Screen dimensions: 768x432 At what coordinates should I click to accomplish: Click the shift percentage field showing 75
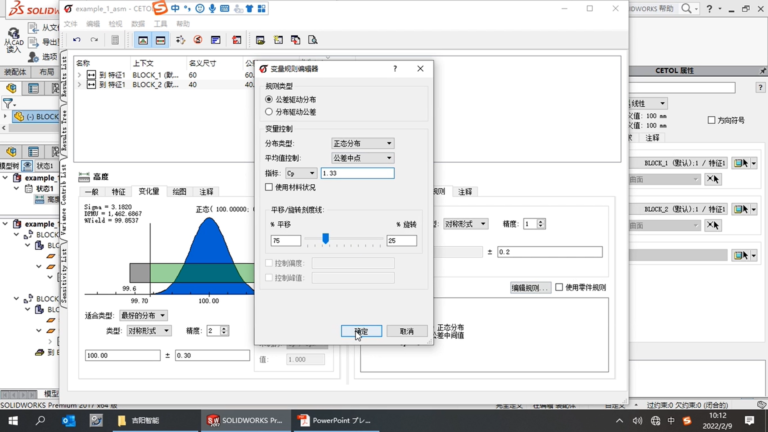coord(286,240)
